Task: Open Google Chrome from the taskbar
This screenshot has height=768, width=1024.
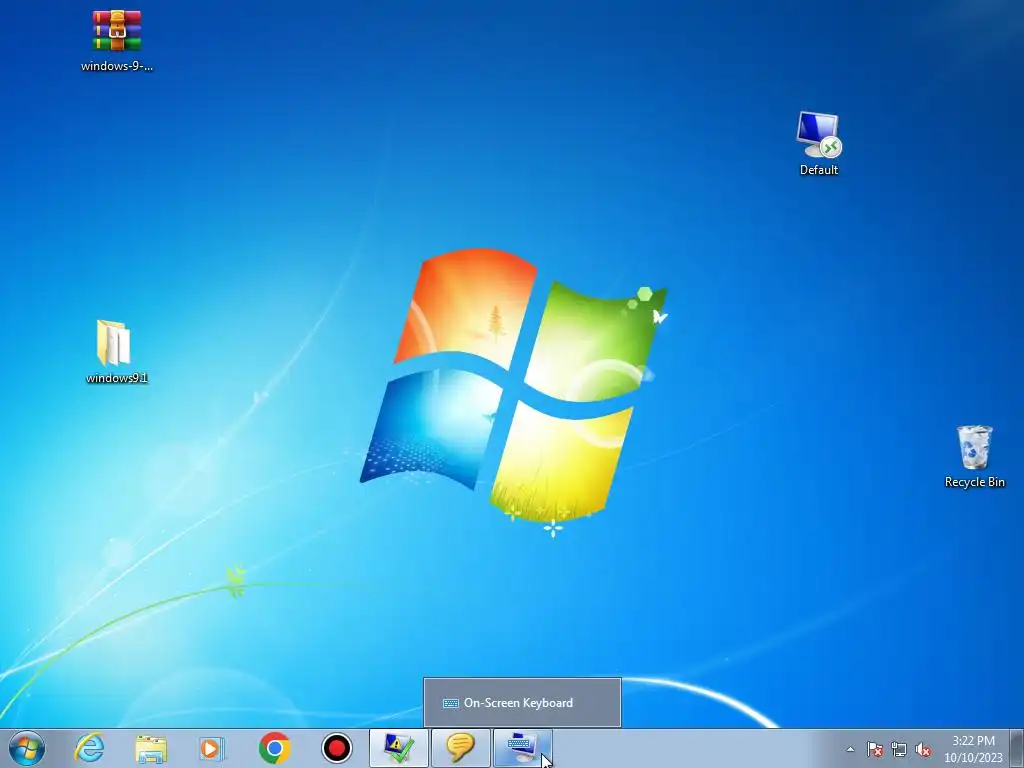Action: point(274,748)
